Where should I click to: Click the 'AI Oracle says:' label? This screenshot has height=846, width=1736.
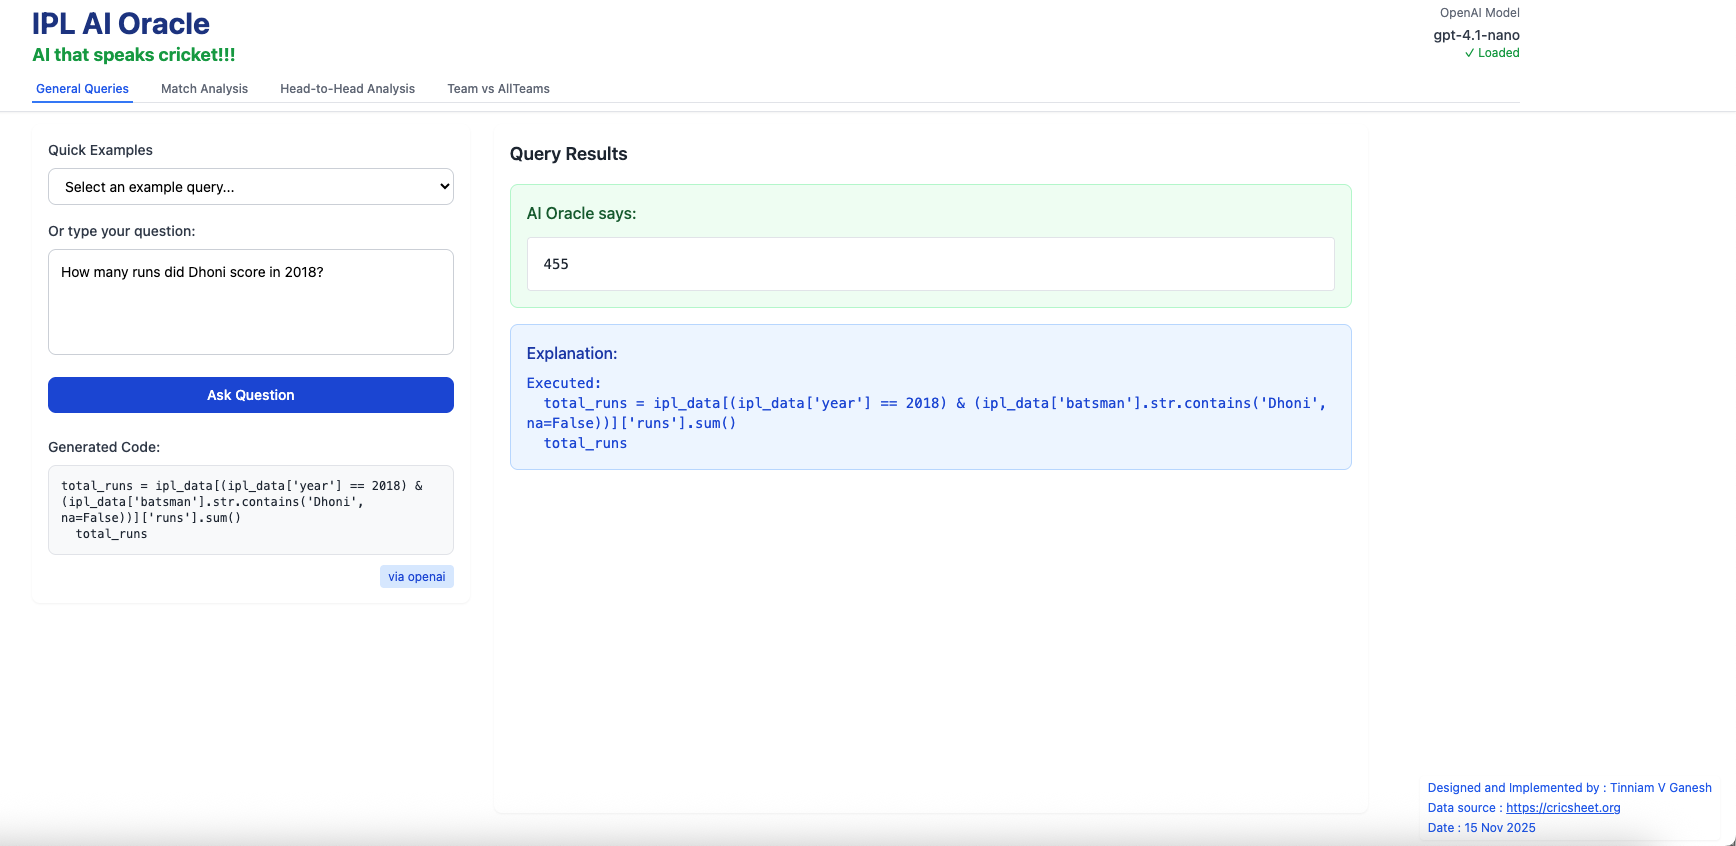tap(581, 214)
